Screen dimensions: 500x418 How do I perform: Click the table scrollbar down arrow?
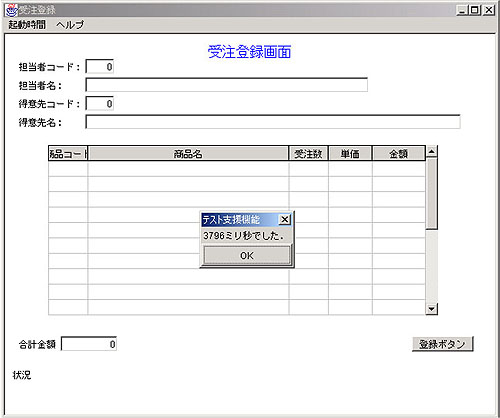pos(432,309)
